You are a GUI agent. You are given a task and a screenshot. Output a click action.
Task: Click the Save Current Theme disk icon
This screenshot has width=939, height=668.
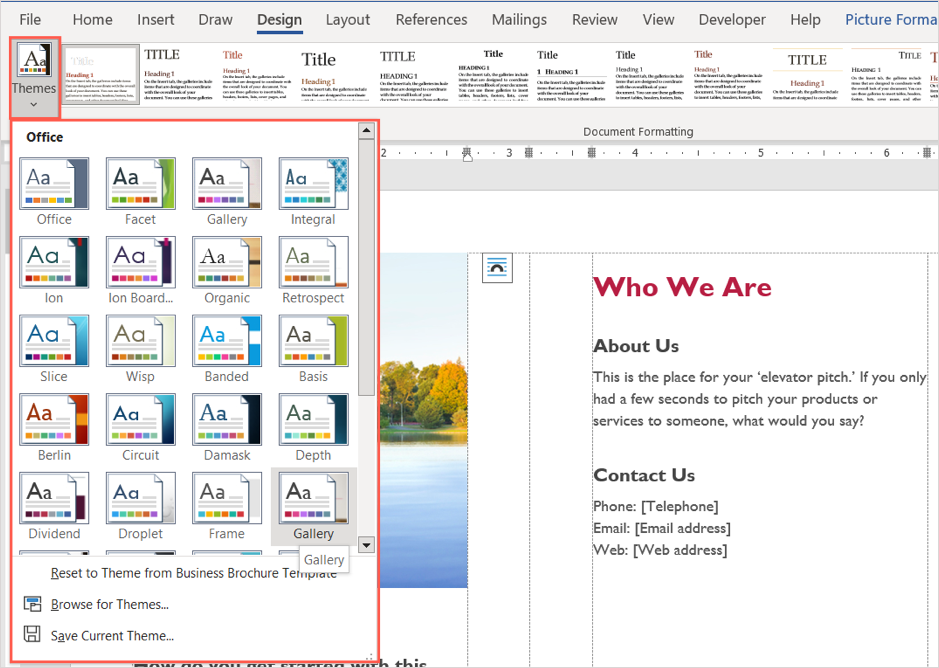[x=32, y=635]
